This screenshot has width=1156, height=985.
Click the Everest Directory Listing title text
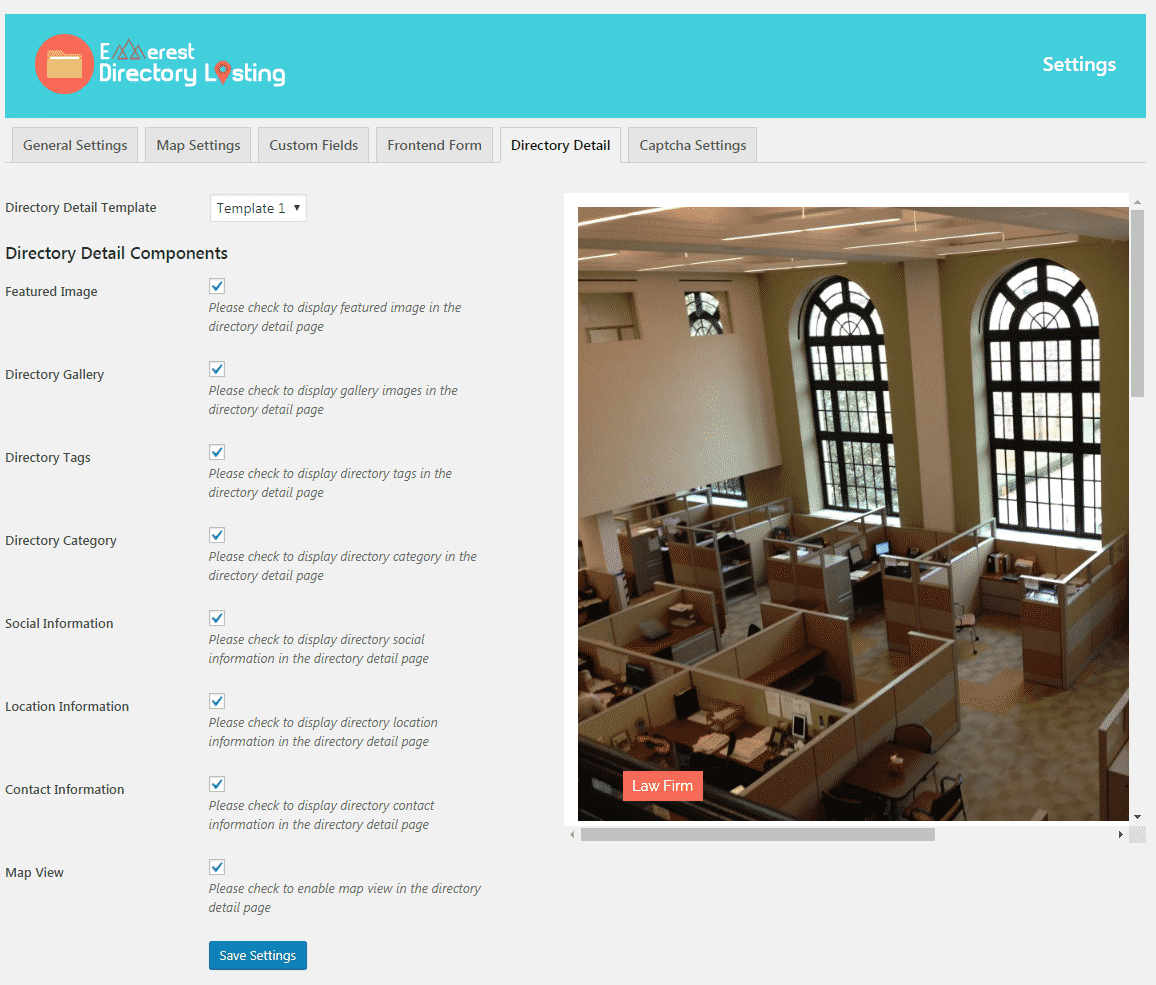pyautogui.click(x=192, y=63)
